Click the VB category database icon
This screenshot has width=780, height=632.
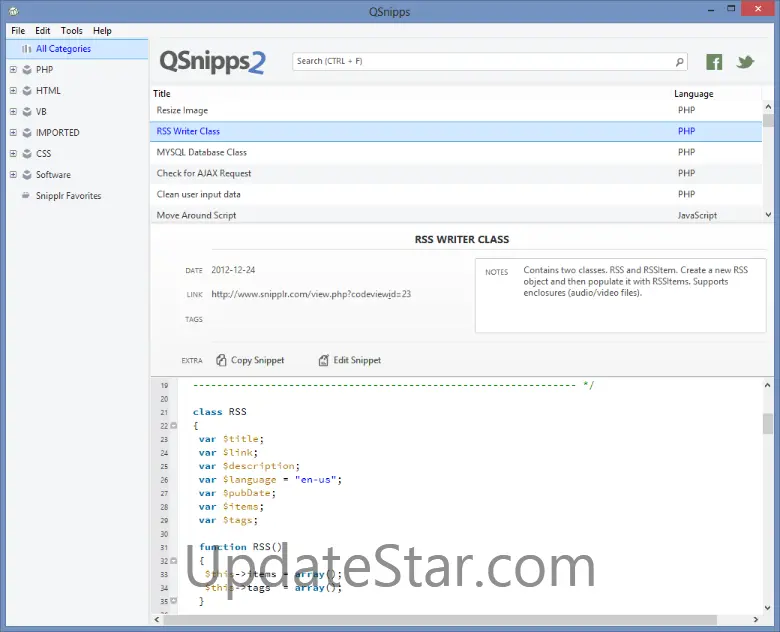point(27,111)
